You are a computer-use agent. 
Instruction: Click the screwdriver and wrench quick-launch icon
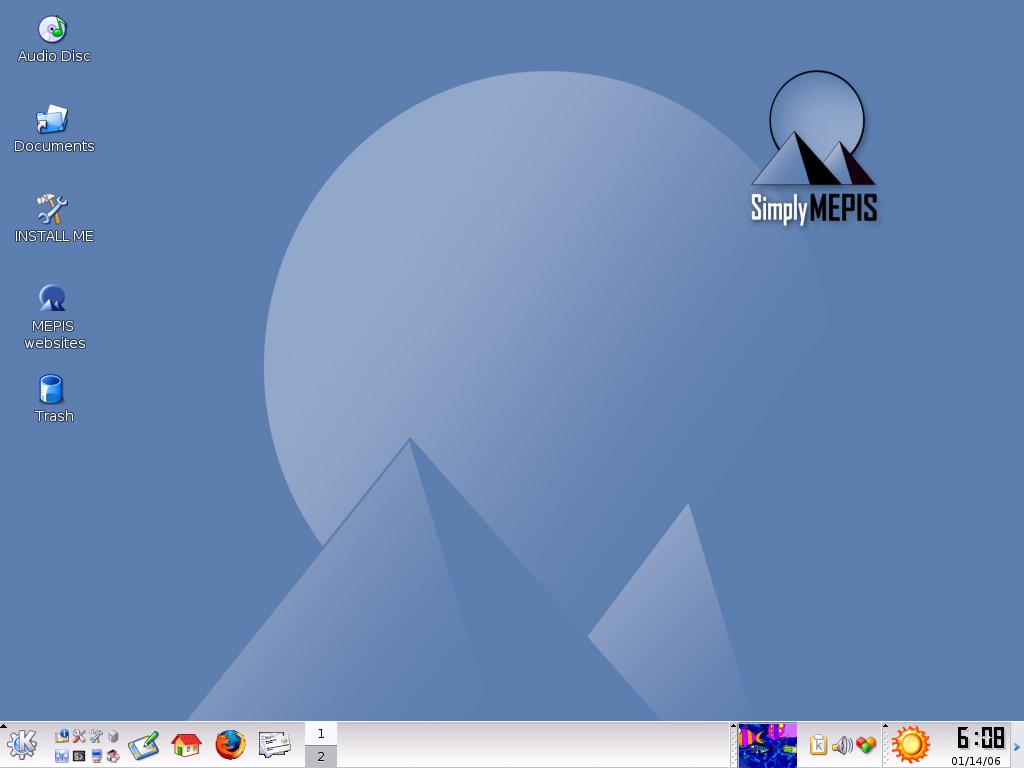pyautogui.click(x=79, y=736)
